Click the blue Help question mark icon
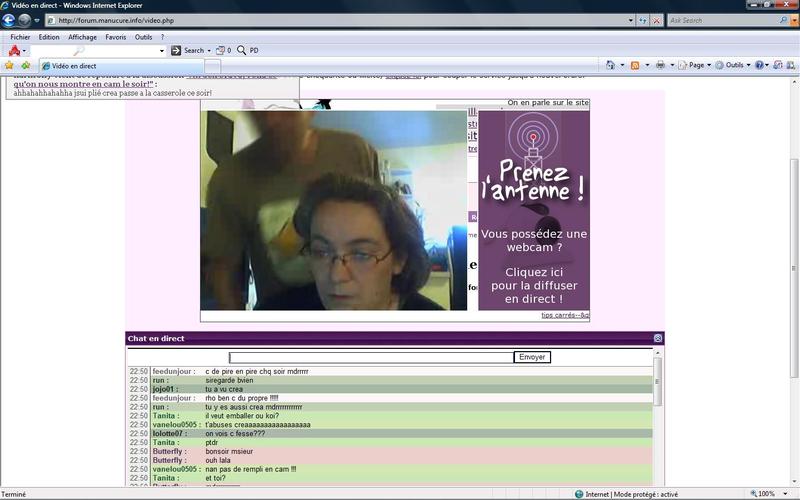Image resolution: width=800 pixels, height=500 pixels. (x=761, y=65)
